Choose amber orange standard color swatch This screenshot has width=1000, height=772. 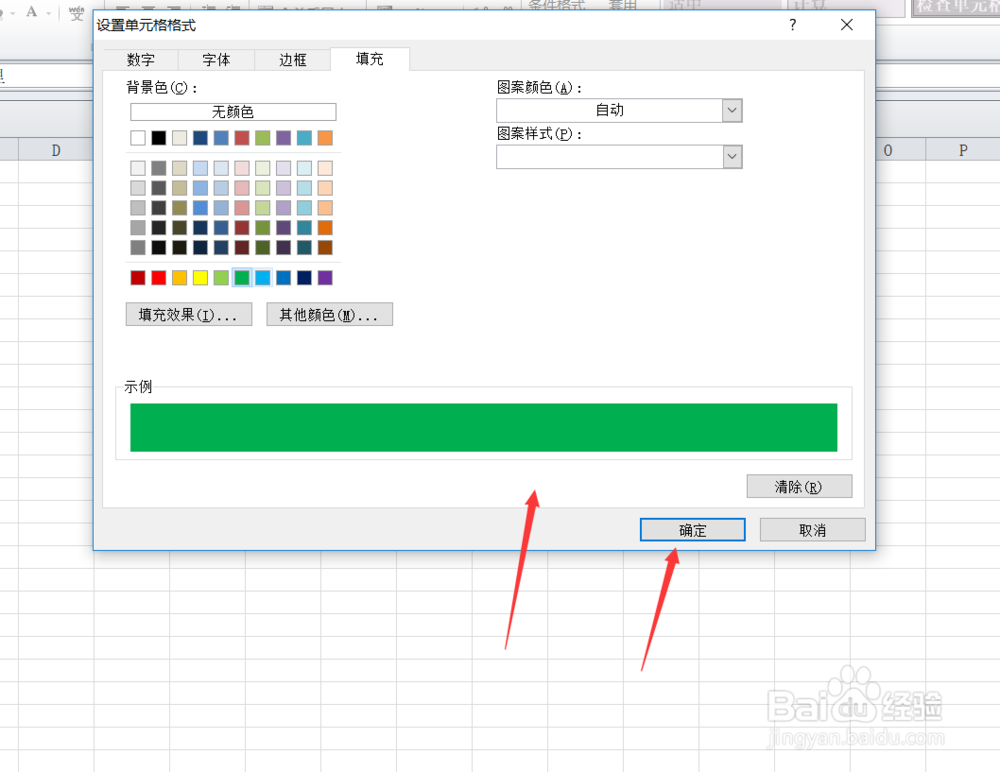pyautogui.click(x=180, y=278)
